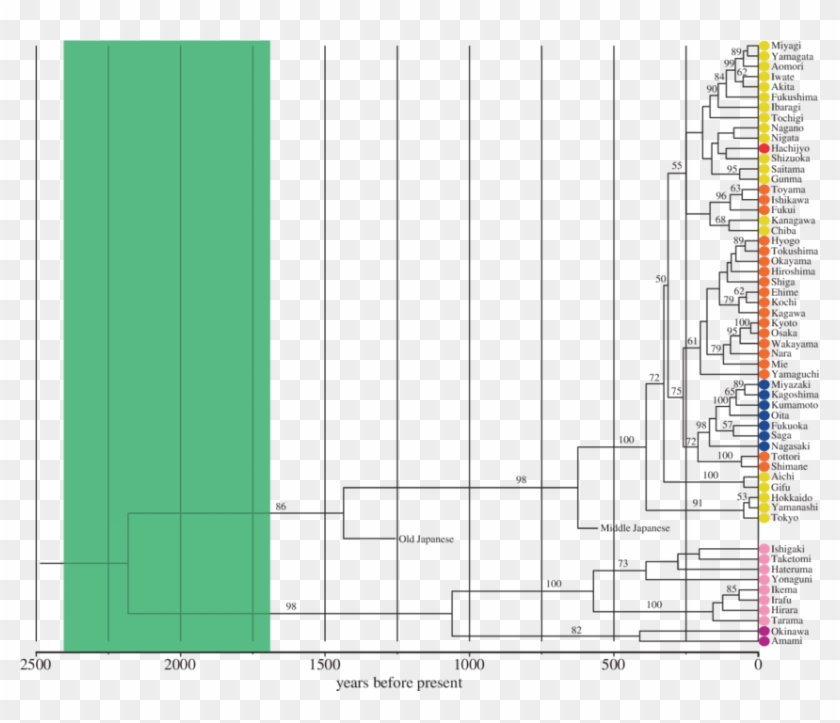Click the Saitama label
The width and height of the screenshot is (840, 723).
tap(788, 169)
